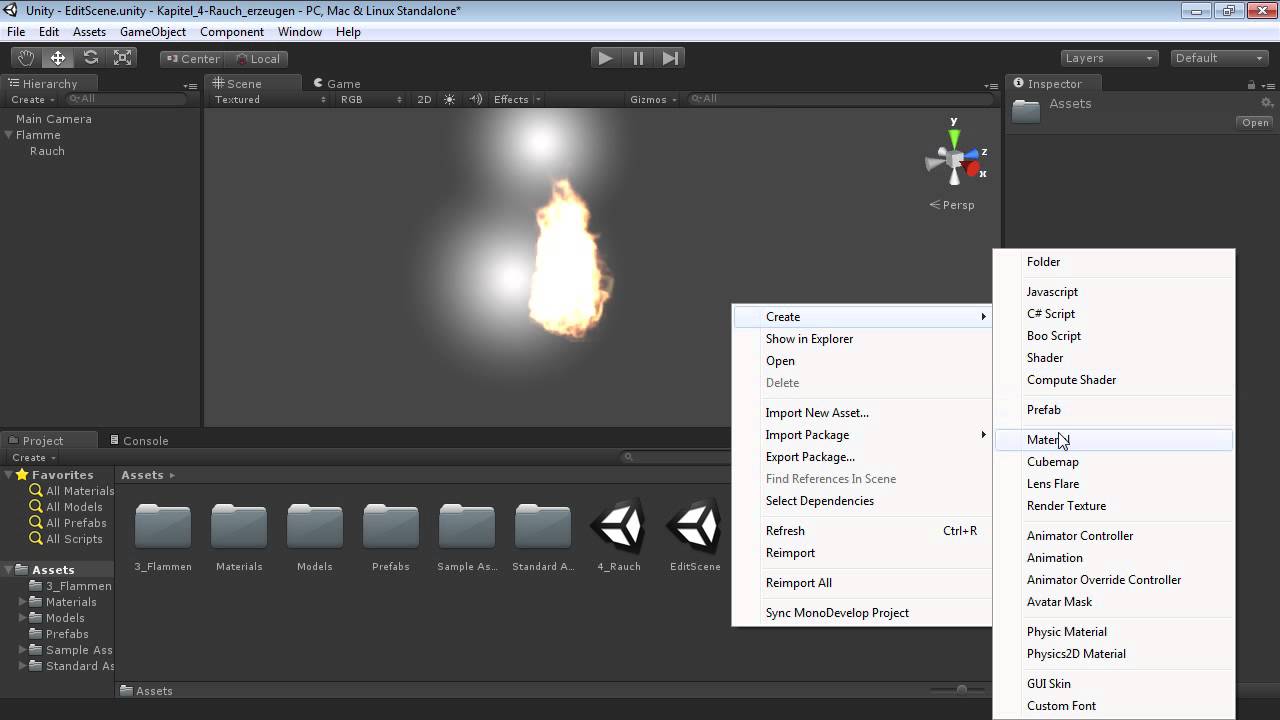Select Models folder thumbnail in assets grid
Viewport: 1280px width, 720px height.
(x=315, y=526)
